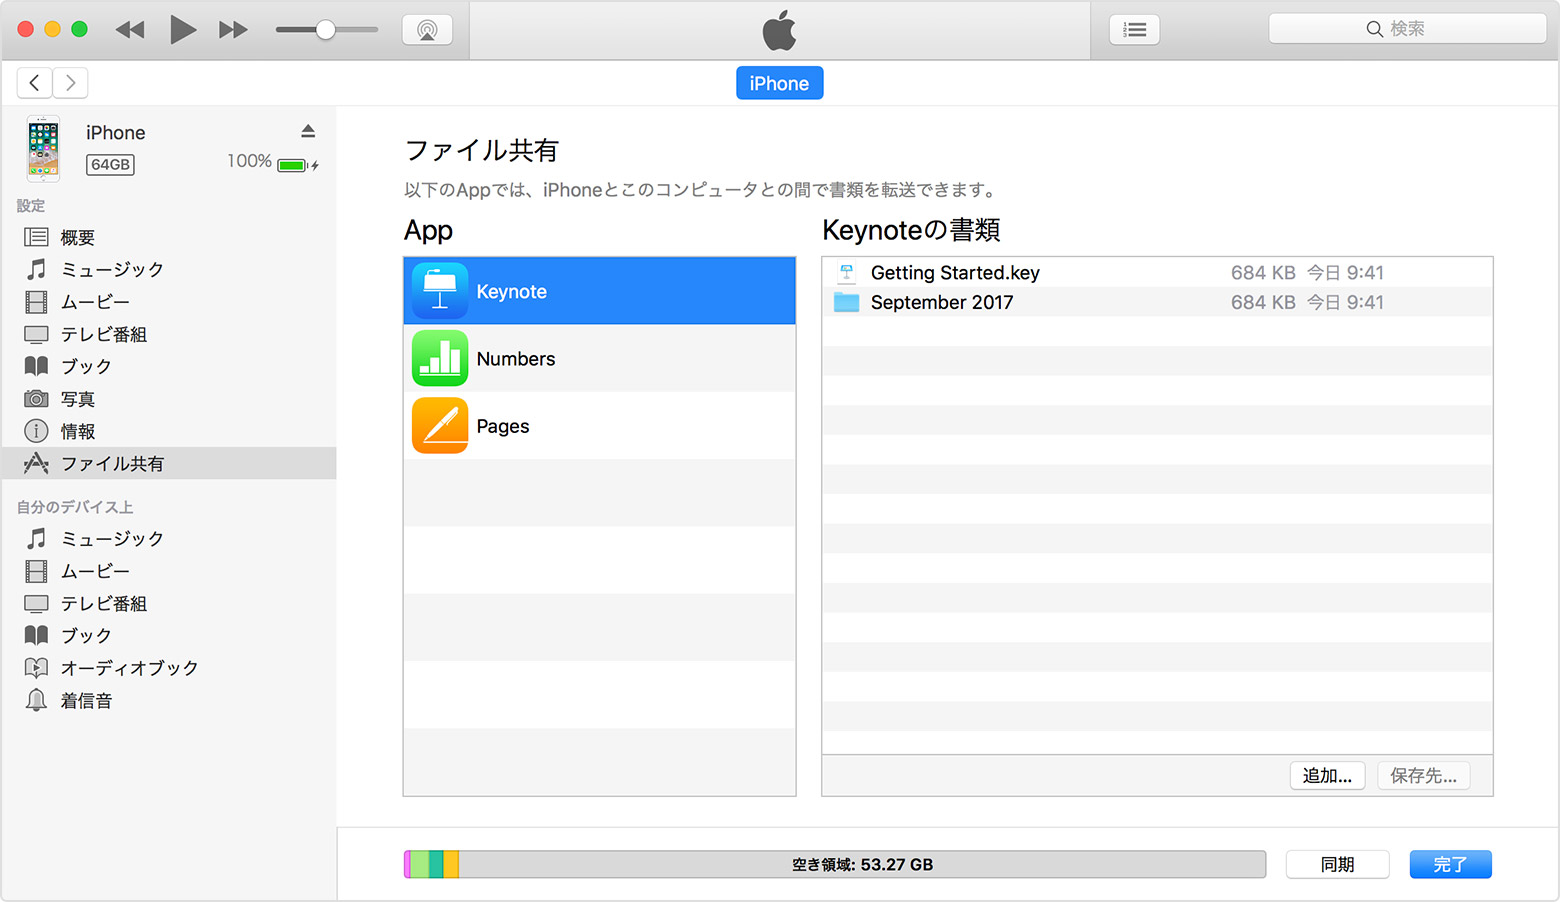Select the iPhone device tab
This screenshot has width=1560, height=902.
780,83
